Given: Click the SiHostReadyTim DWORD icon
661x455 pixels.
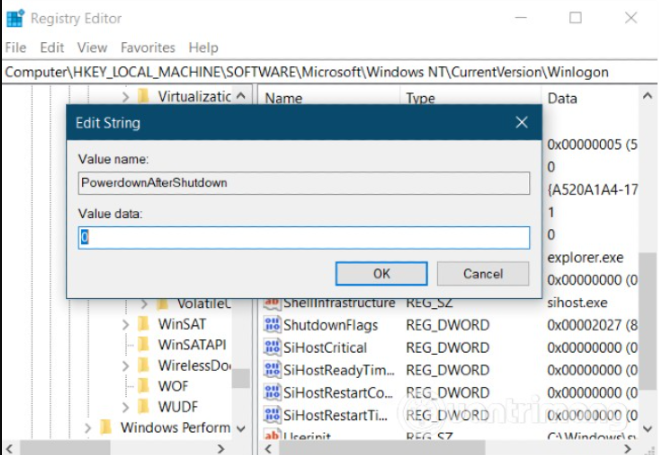Looking at the screenshot, I should coord(272,369).
